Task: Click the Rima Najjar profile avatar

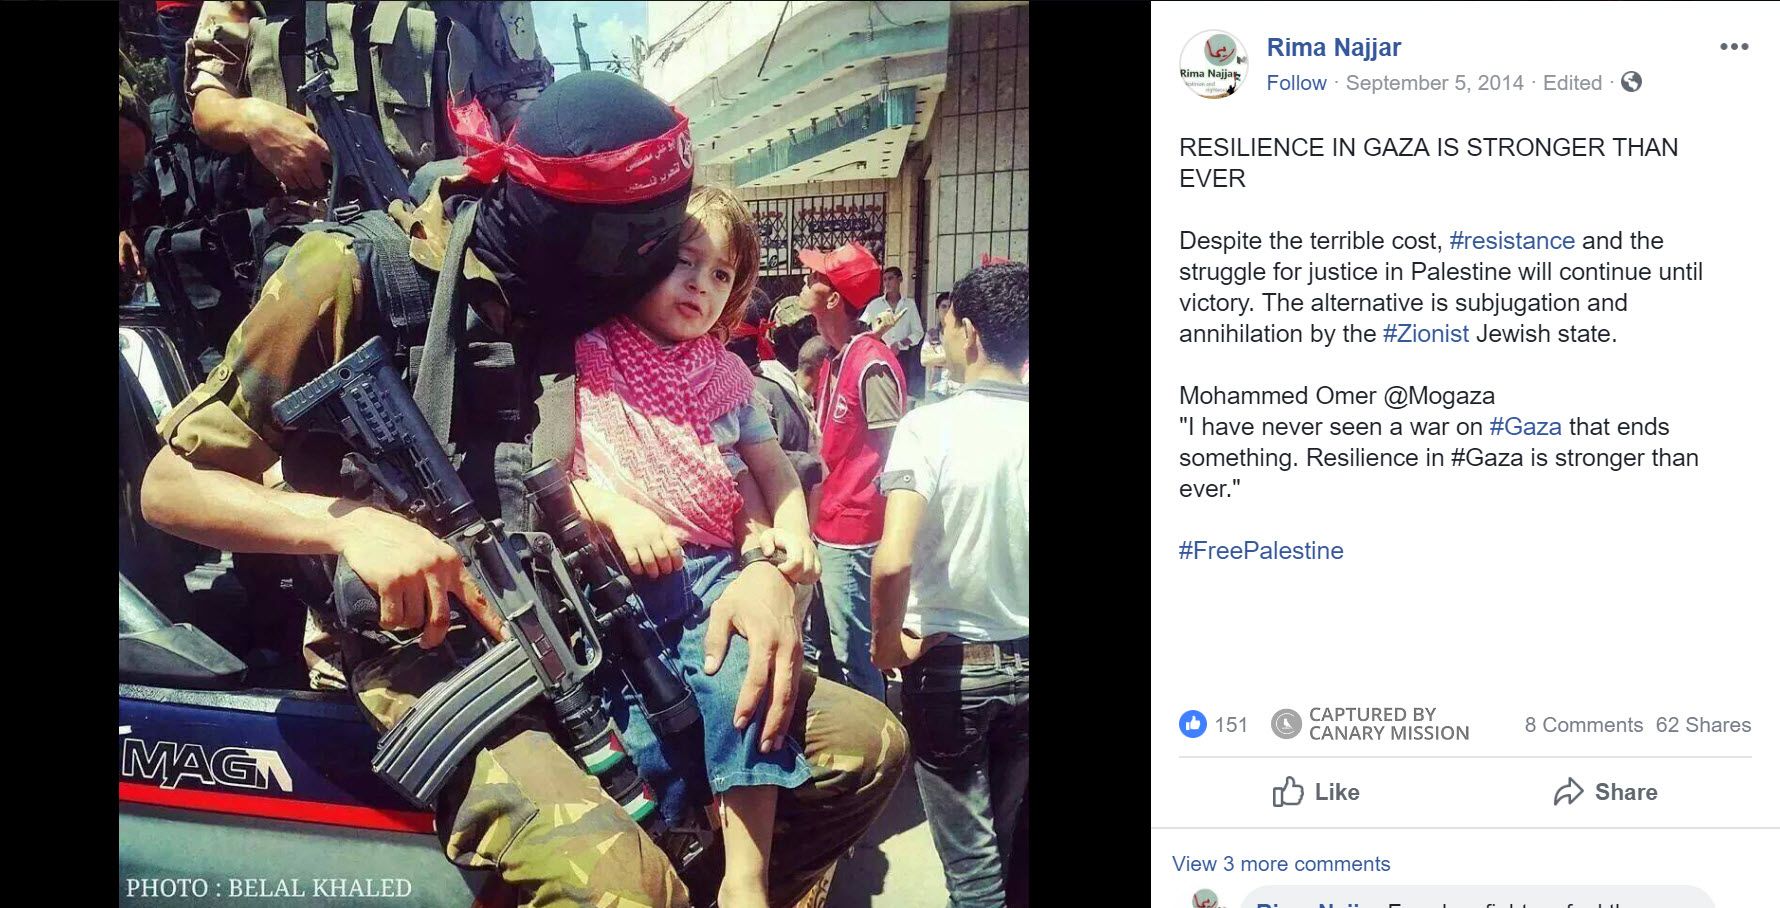Action: [x=1213, y=64]
